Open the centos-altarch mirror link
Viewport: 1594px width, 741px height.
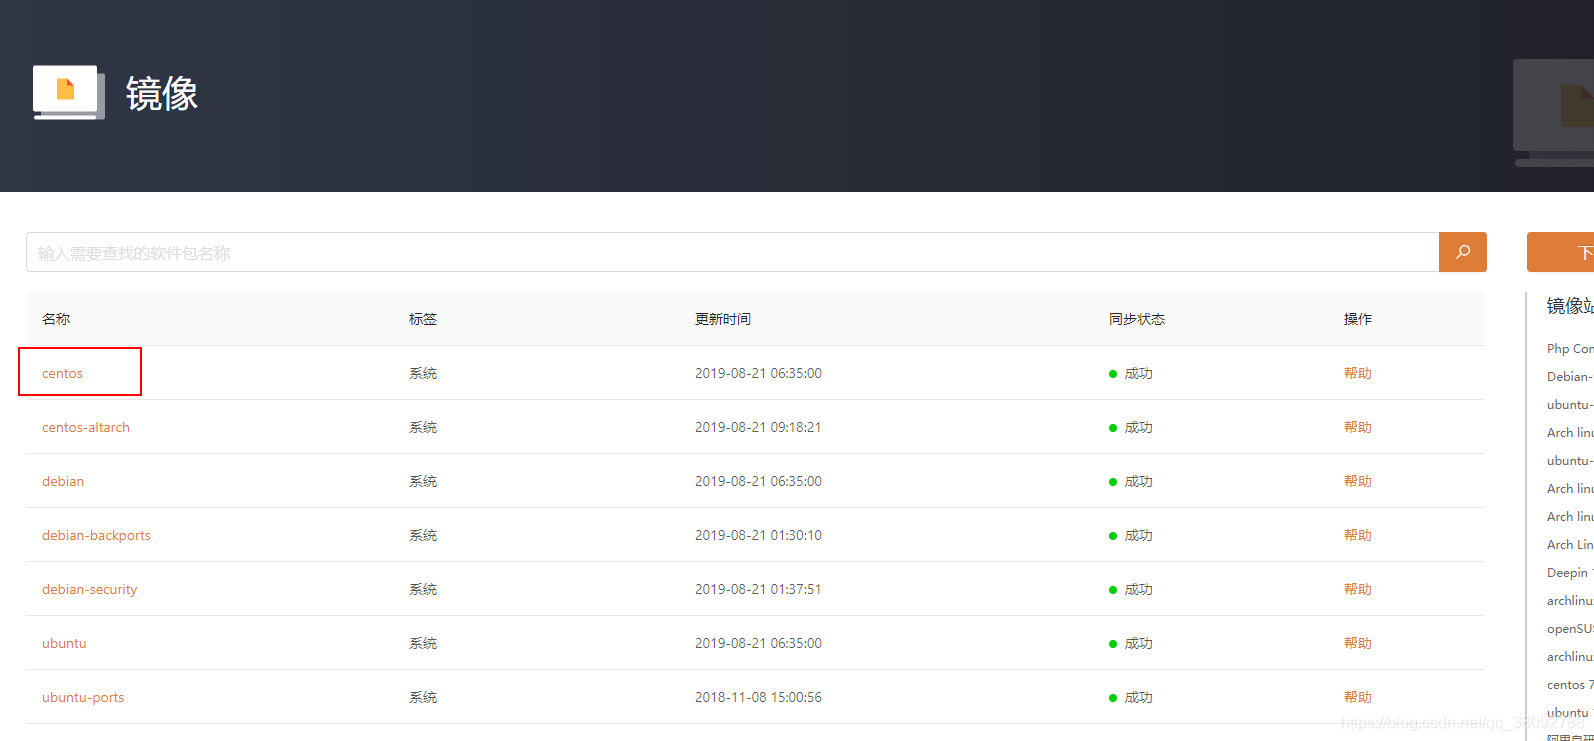pyautogui.click(x=86, y=427)
